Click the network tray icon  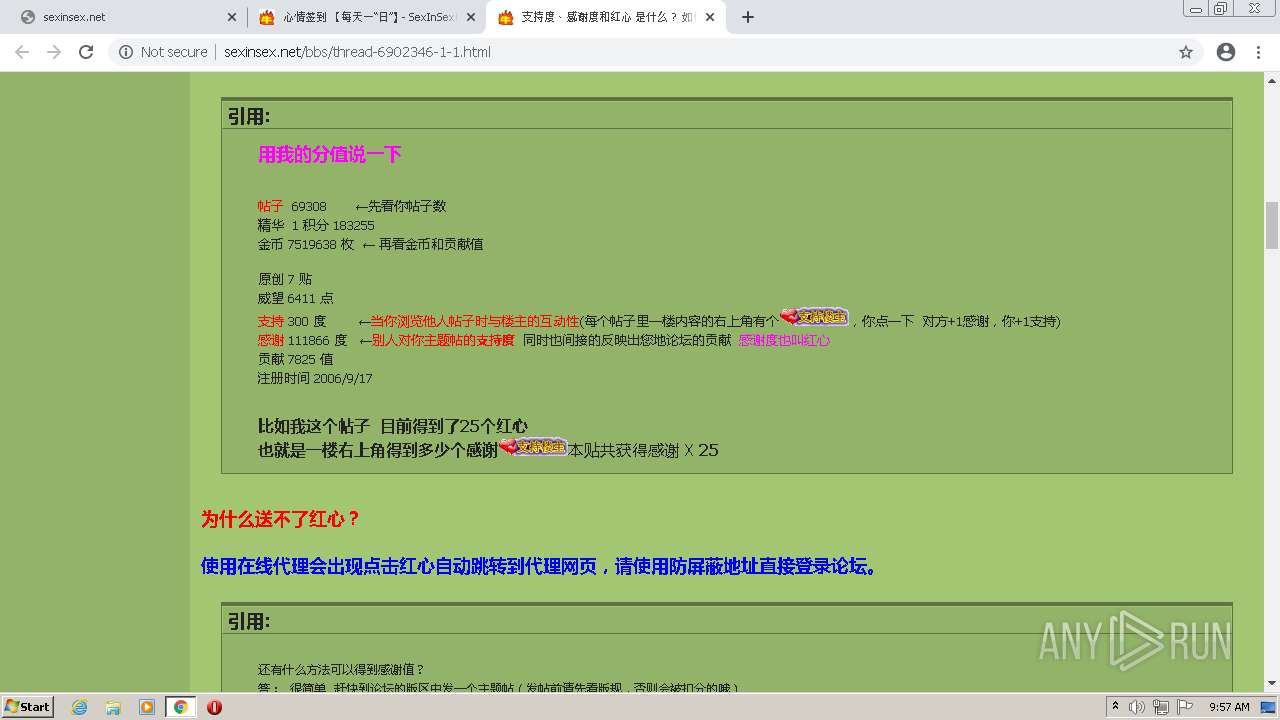pos(1160,707)
